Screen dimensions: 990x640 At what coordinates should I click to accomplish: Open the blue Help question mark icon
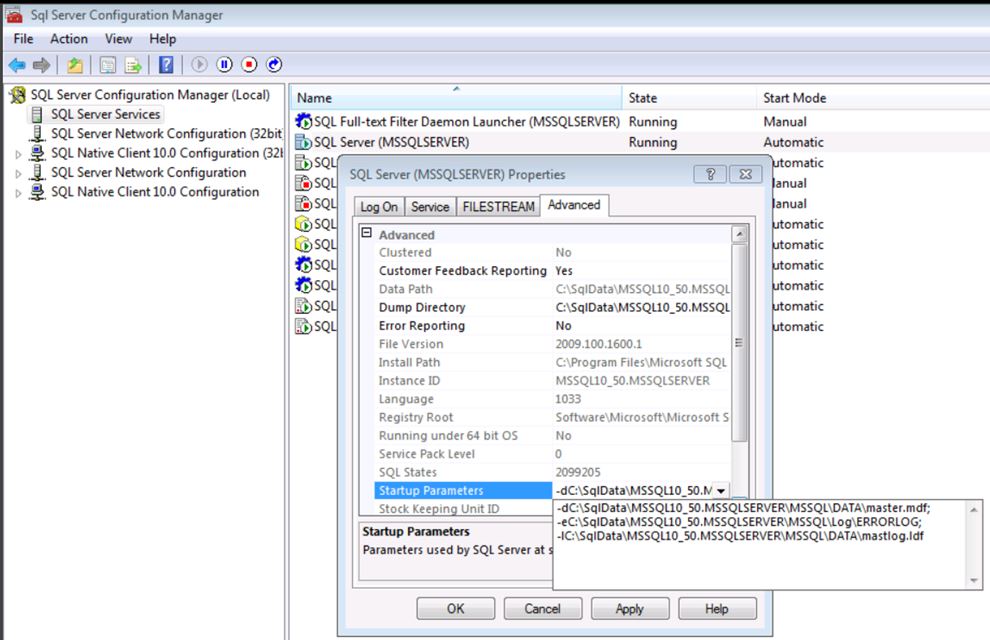click(x=166, y=64)
